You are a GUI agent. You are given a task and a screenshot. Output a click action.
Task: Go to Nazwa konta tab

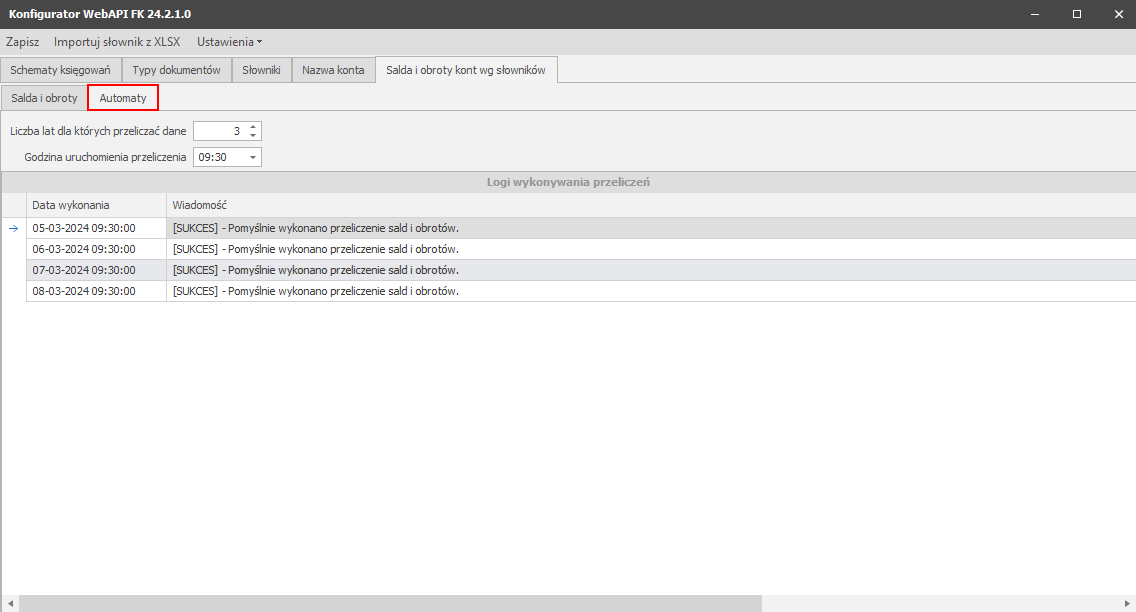(333, 70)
